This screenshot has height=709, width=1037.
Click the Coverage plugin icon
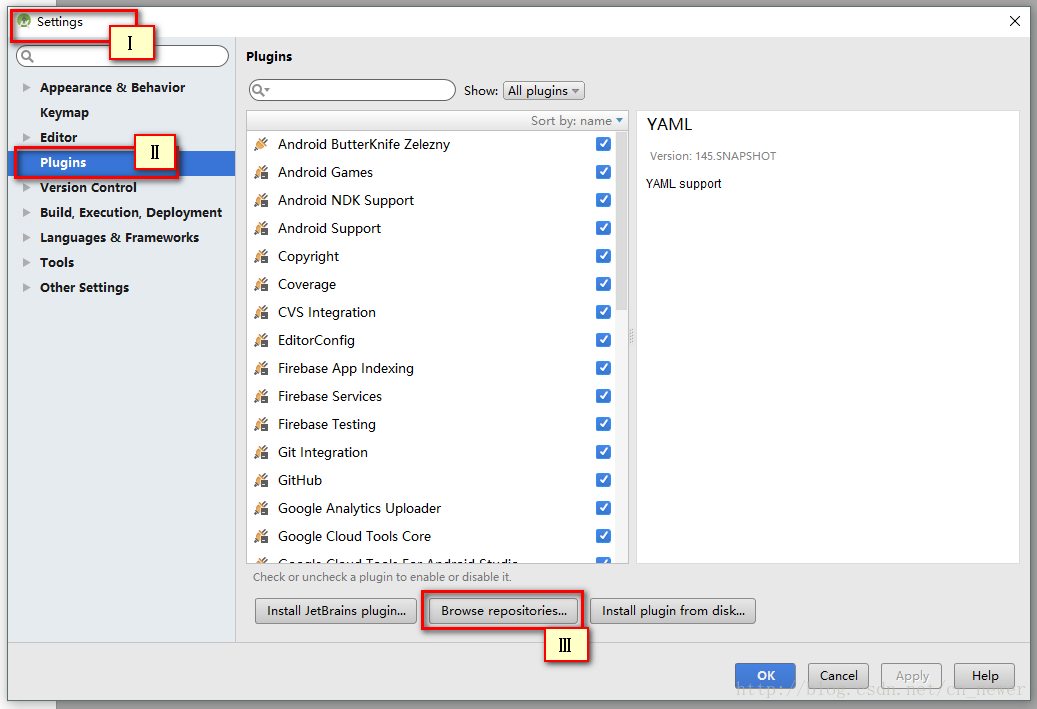[x=261, y=284]
